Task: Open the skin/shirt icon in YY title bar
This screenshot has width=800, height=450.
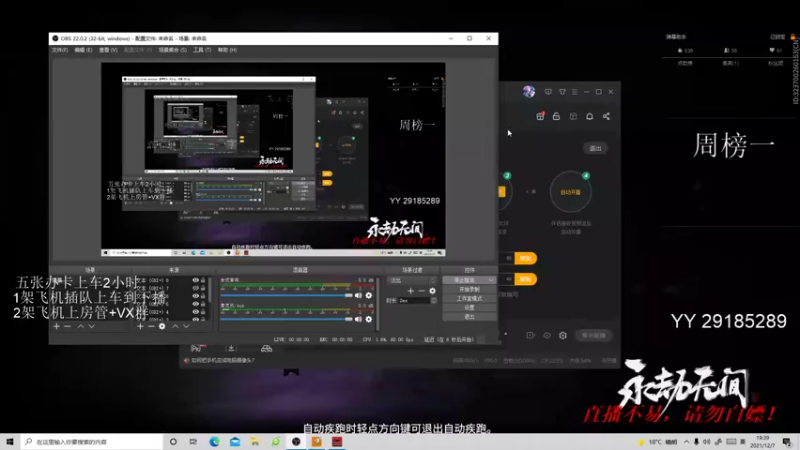Action: pyautogui.click(x=562, y=92)
